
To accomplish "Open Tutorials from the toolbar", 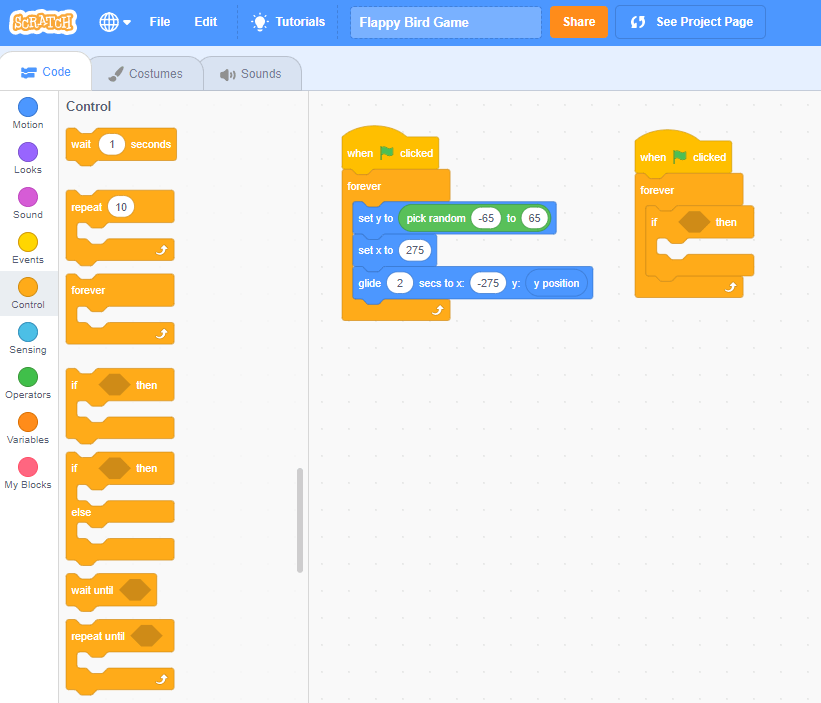I will click(287, 21).
